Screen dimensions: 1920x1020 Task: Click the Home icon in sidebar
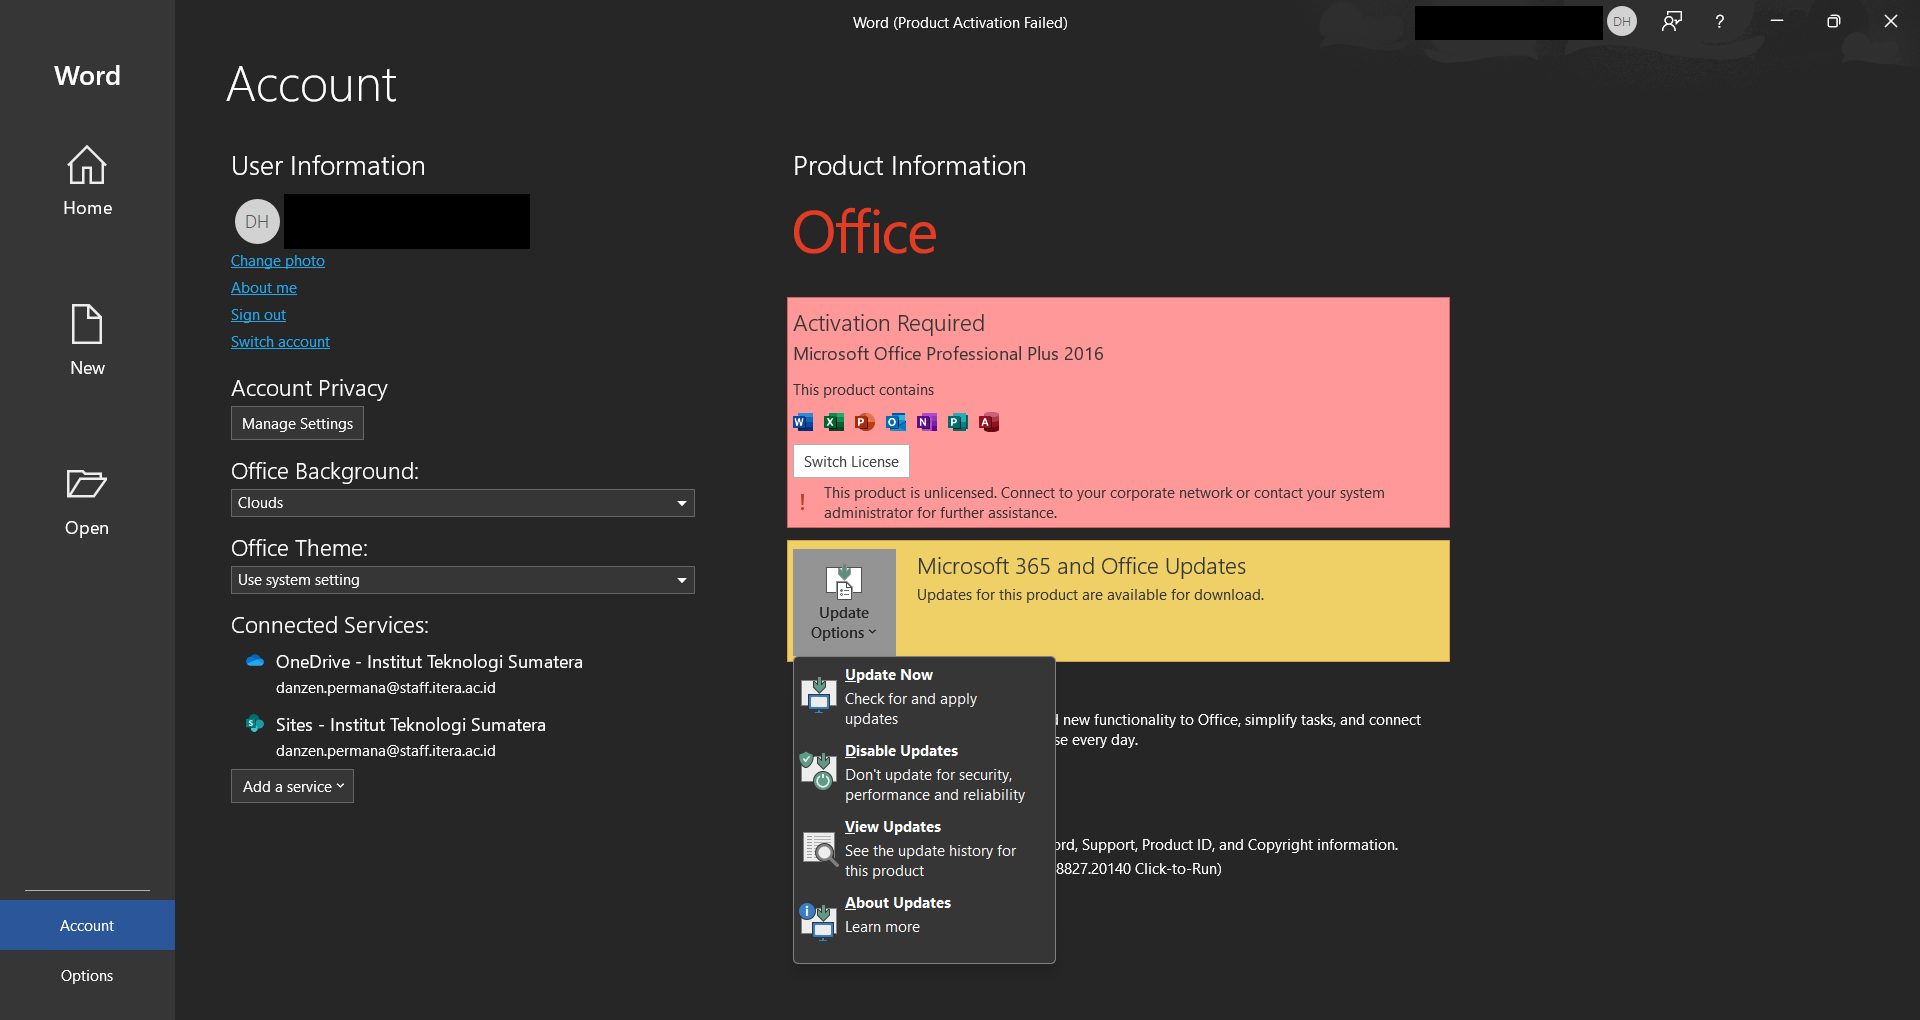click(87, 166)
